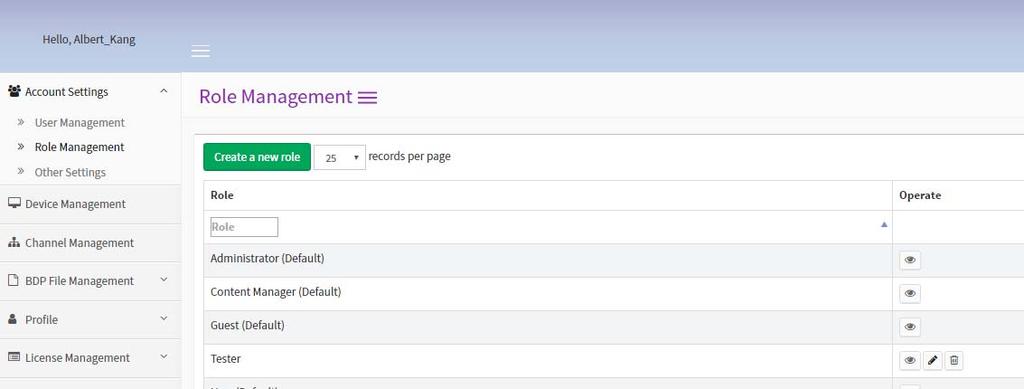1024x389 pixels.
Task: Expand BDP File Management chevron
Action: [164, 279]
